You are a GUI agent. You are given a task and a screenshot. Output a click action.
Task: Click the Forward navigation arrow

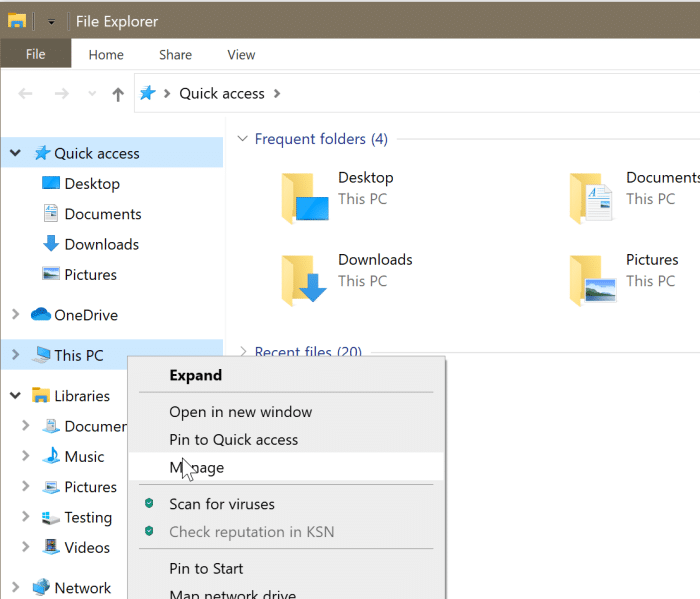(x=62, y=94)
